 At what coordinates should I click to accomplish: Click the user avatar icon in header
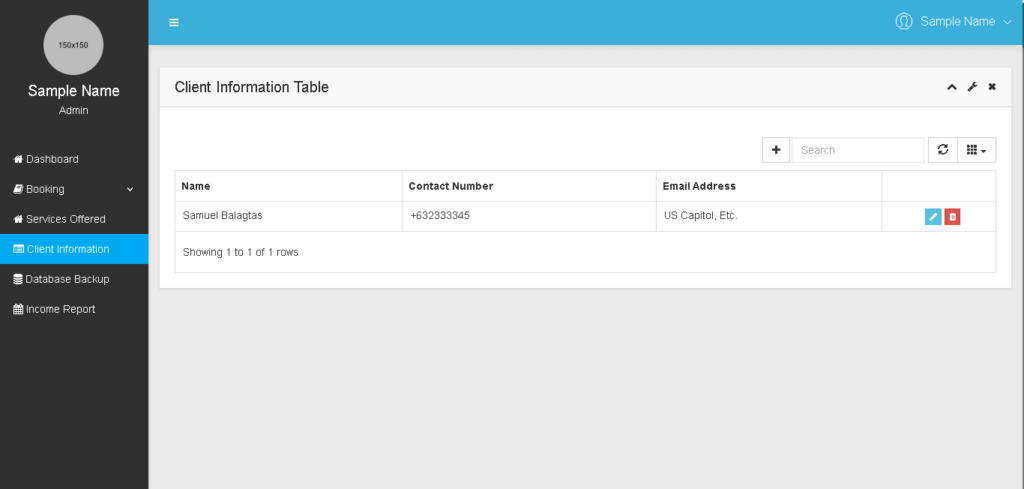coord(904,22)
